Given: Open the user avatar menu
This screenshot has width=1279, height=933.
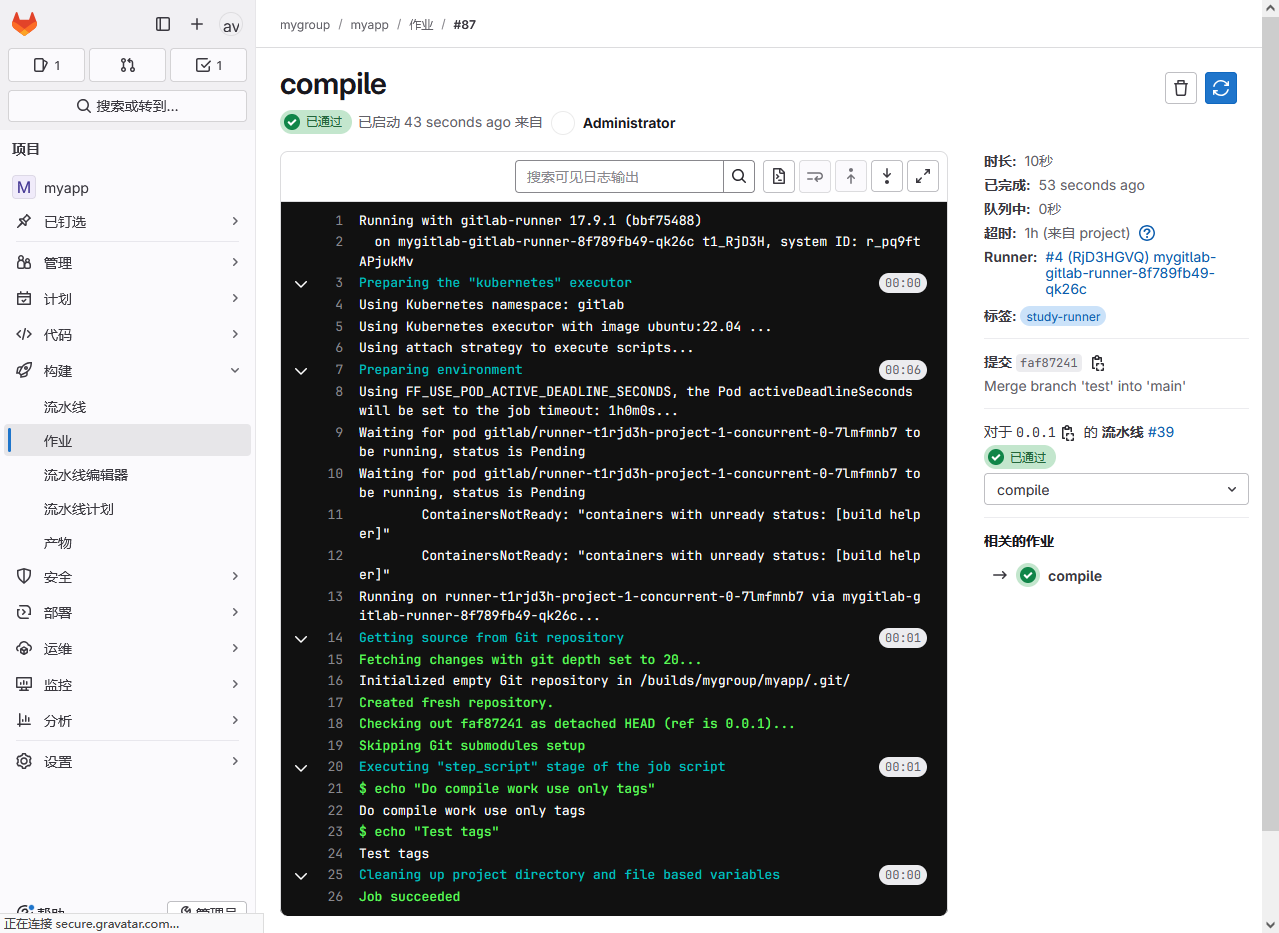Looking at the screenshot, I should pyautogui.click(x=231, y=25).
